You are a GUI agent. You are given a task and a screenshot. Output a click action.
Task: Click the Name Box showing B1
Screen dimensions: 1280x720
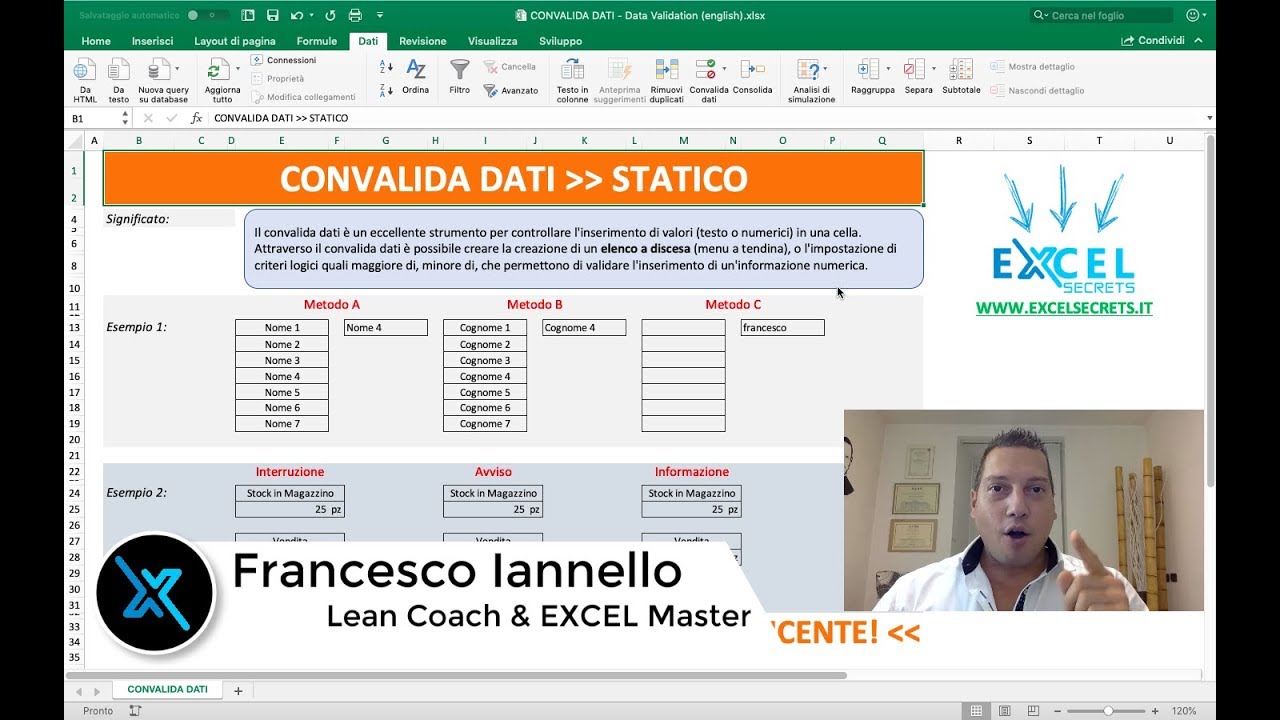coord(93,118)
